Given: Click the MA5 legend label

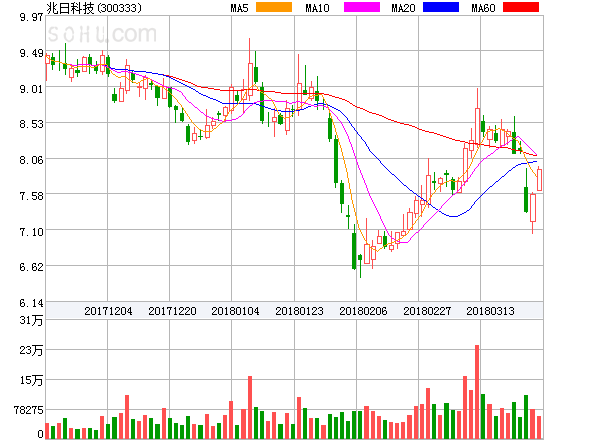Looking at the screenshot, I should 240,8.
